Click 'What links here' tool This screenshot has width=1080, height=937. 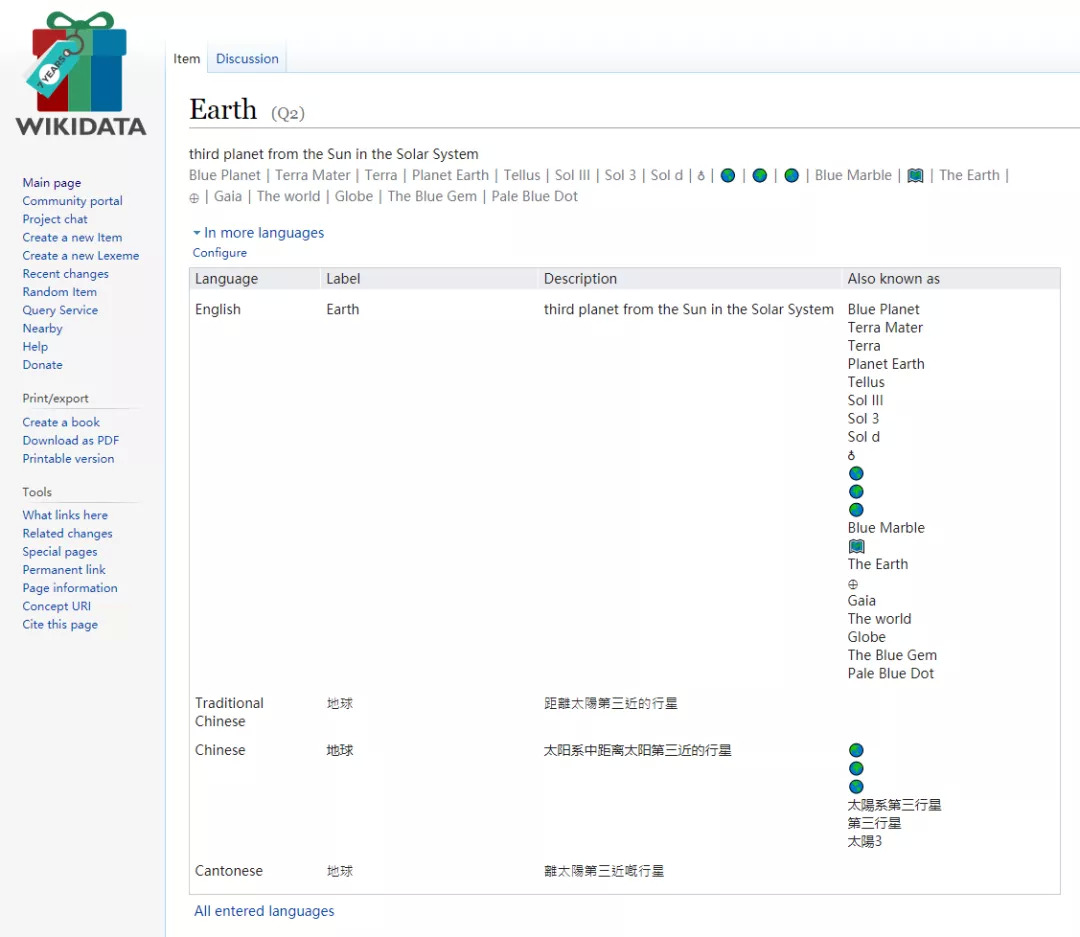[65, 515]
